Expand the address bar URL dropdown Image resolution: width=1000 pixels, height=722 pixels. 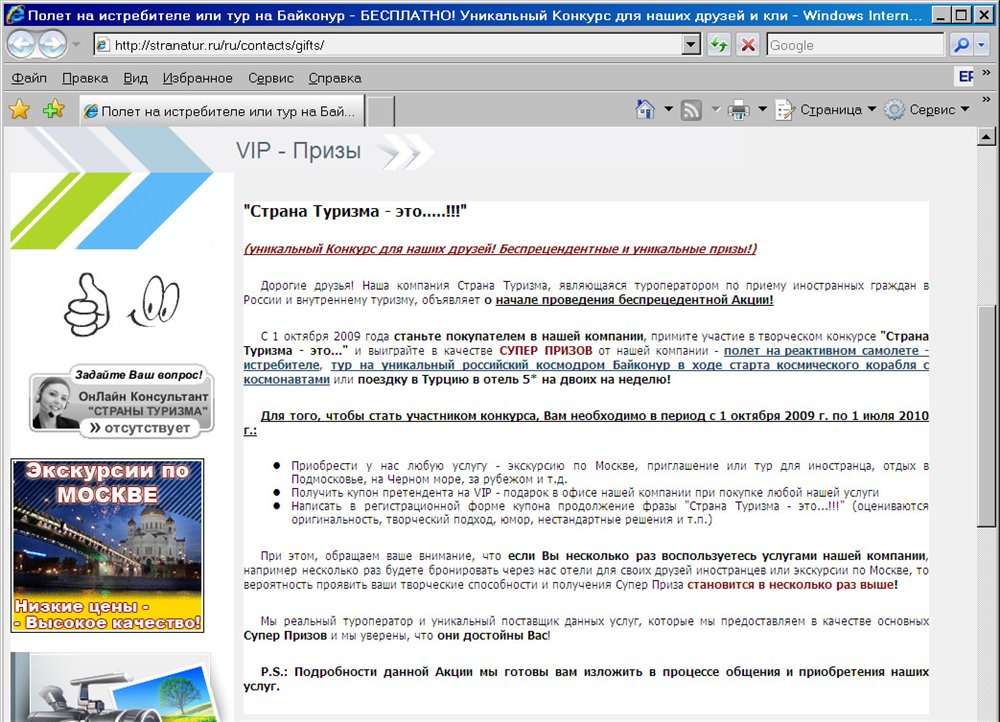click(691, 45)
